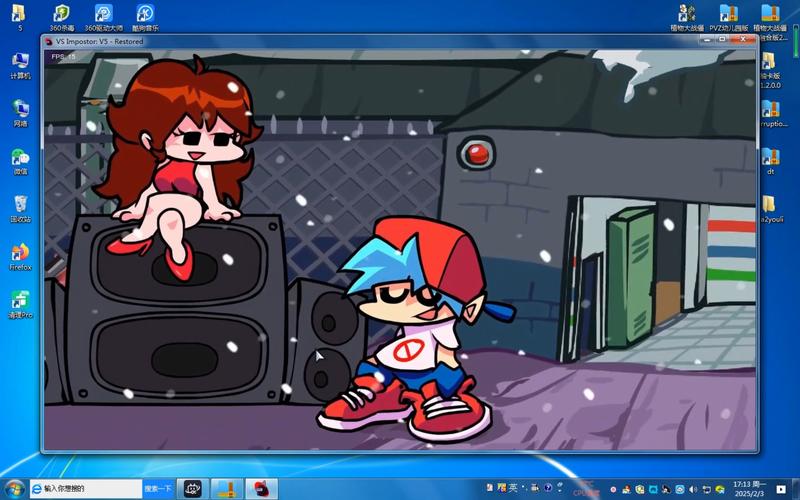Click the 搜索一下 search button
The image size is (800, 500).
click(158, 489)
